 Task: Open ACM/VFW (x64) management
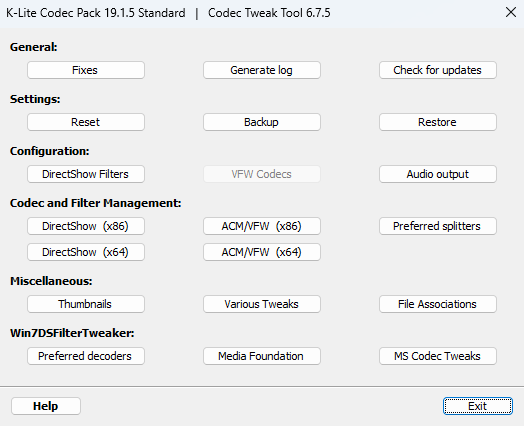coord(262,252)
